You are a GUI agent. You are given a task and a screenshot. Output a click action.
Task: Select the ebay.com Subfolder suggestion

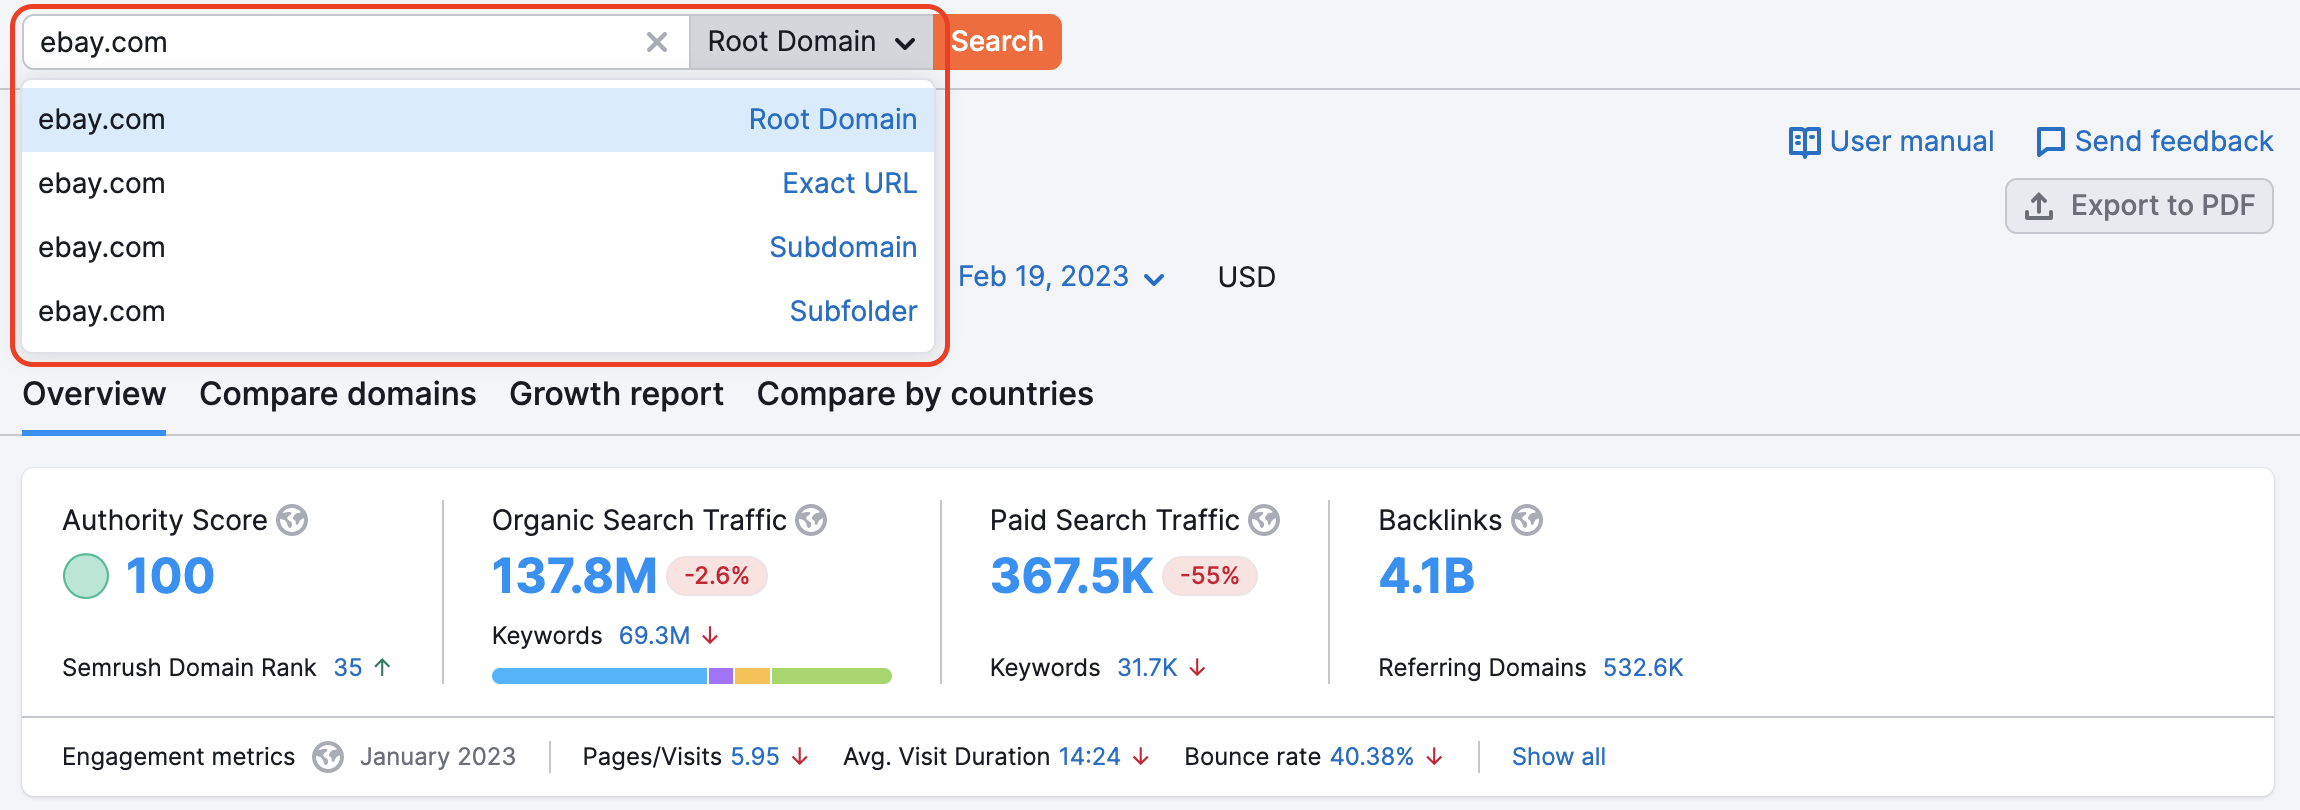[478, 312]
